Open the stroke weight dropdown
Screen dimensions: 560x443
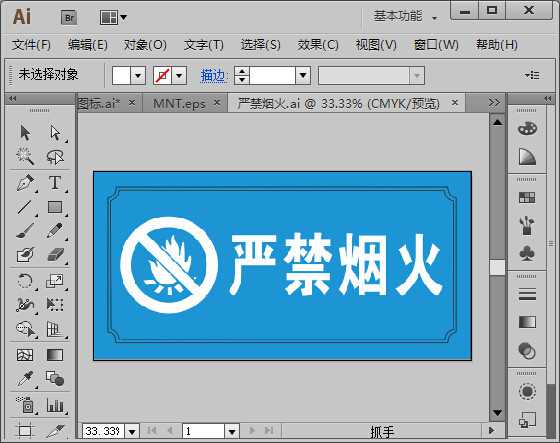click(303, 75)
